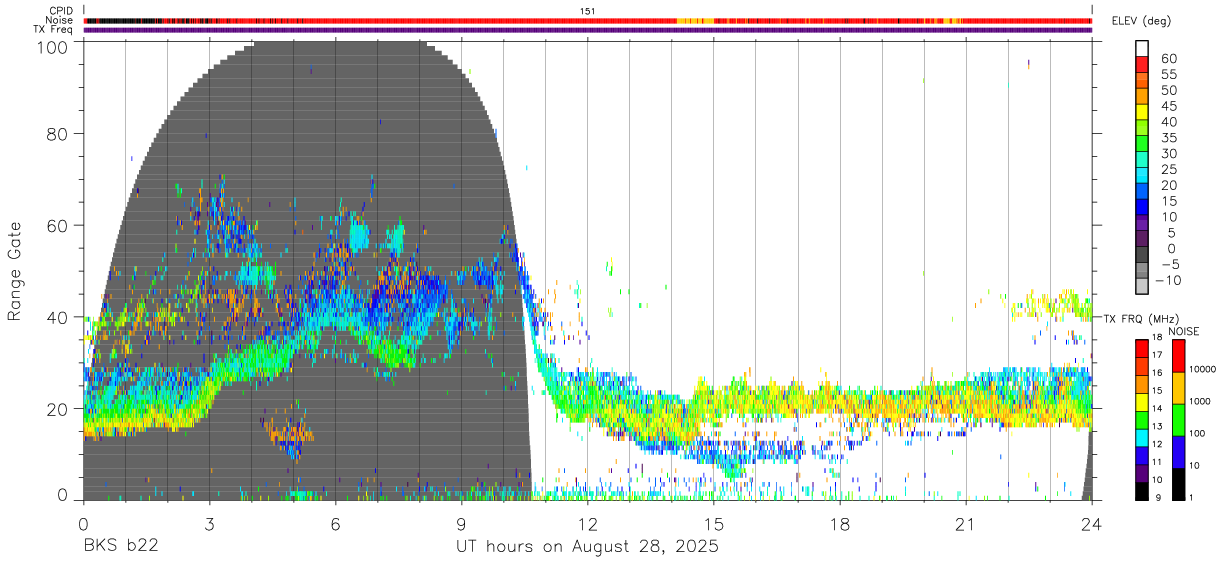Pick the green 100–1000 NOISE swatch

click(1178, 420)
